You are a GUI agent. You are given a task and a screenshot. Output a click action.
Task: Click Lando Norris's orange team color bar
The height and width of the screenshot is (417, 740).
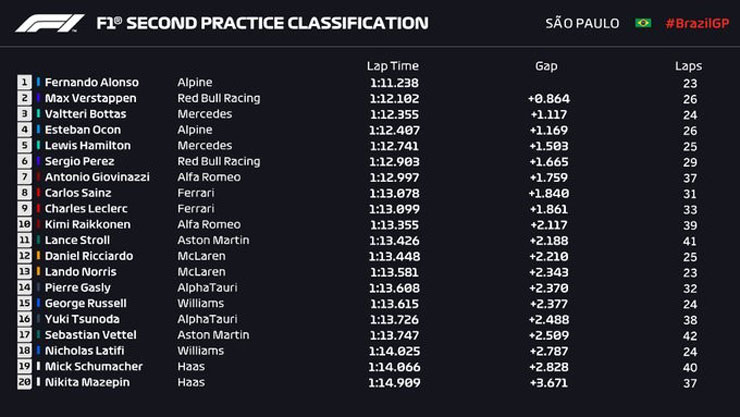(39, 272)
